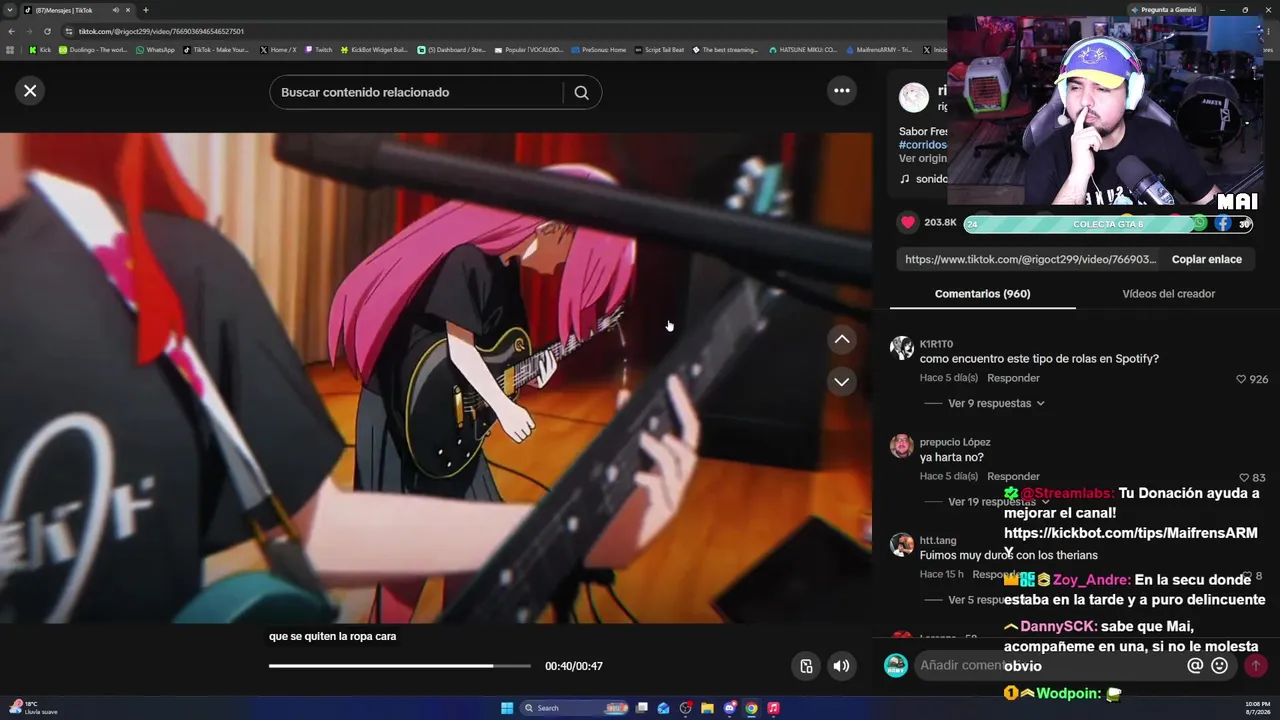This screenshot has width=1280, height=720.
Task: Seek in the video progress bar
Action: pos(400,666)
